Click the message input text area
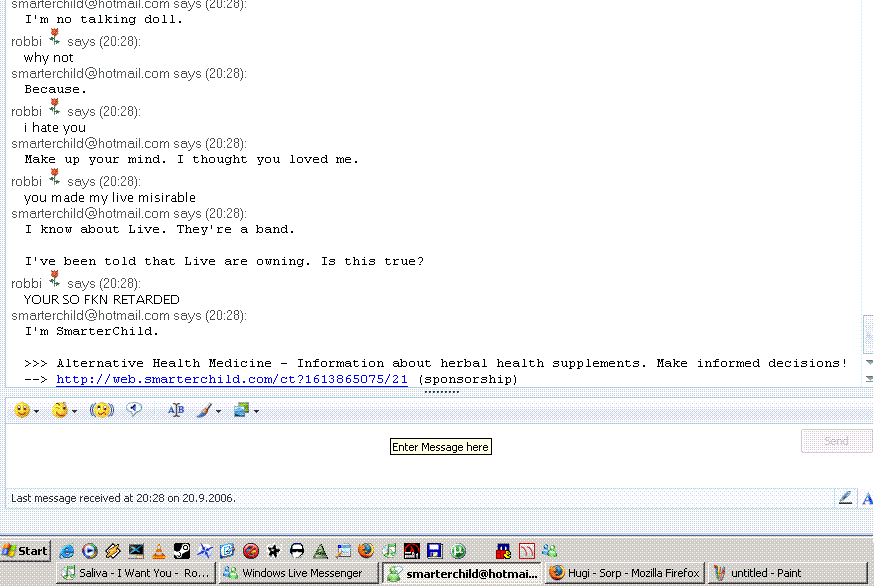876x587 pixels. (402, 455)
